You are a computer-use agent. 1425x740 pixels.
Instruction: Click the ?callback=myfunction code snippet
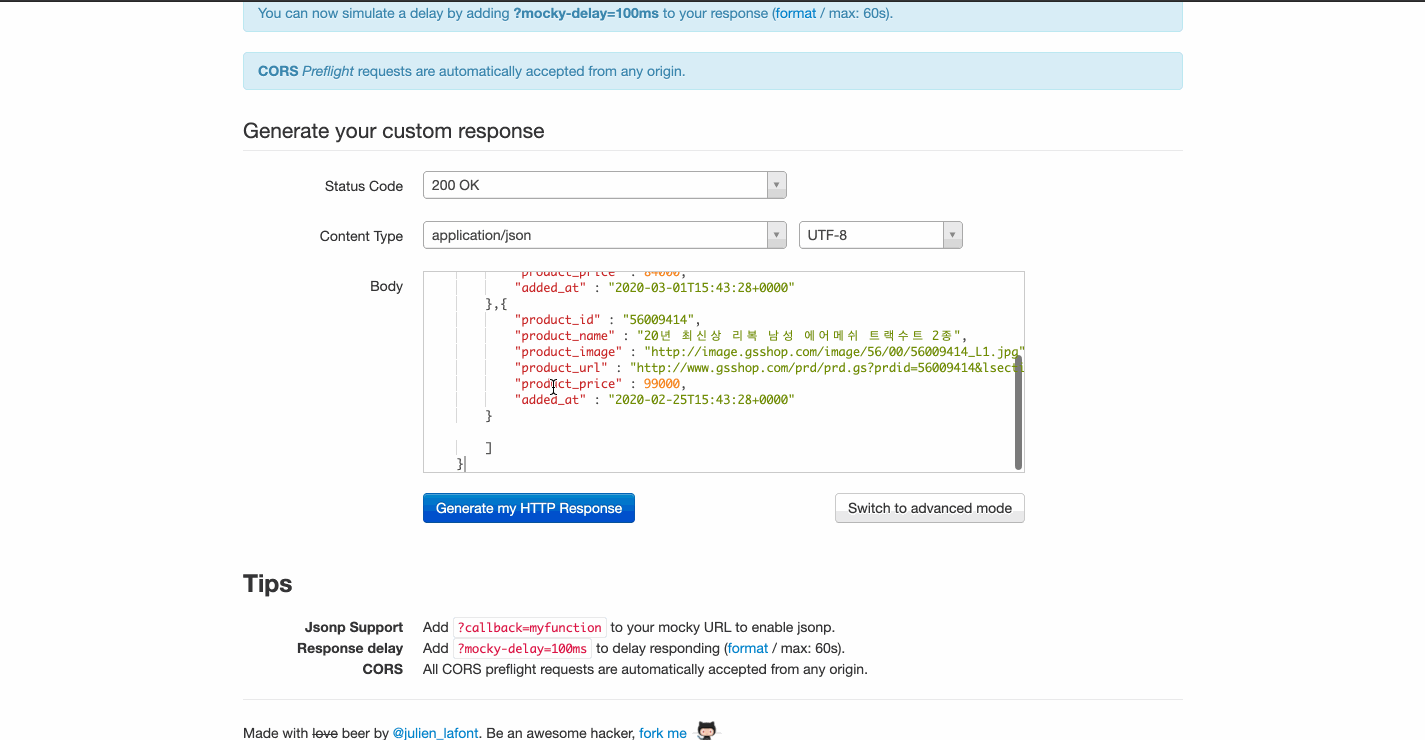529,627
